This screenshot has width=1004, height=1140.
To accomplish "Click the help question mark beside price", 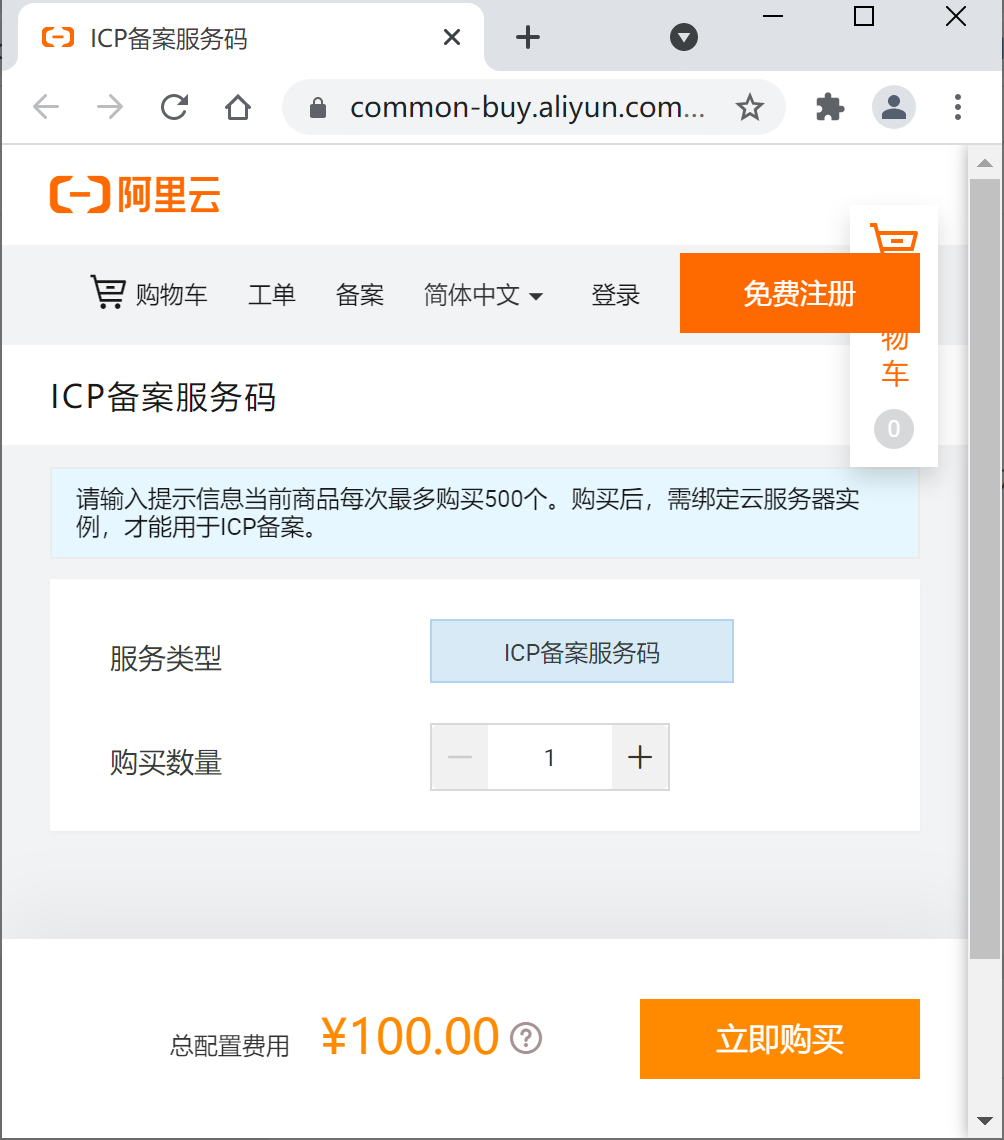I will [x=526, y=1037].
